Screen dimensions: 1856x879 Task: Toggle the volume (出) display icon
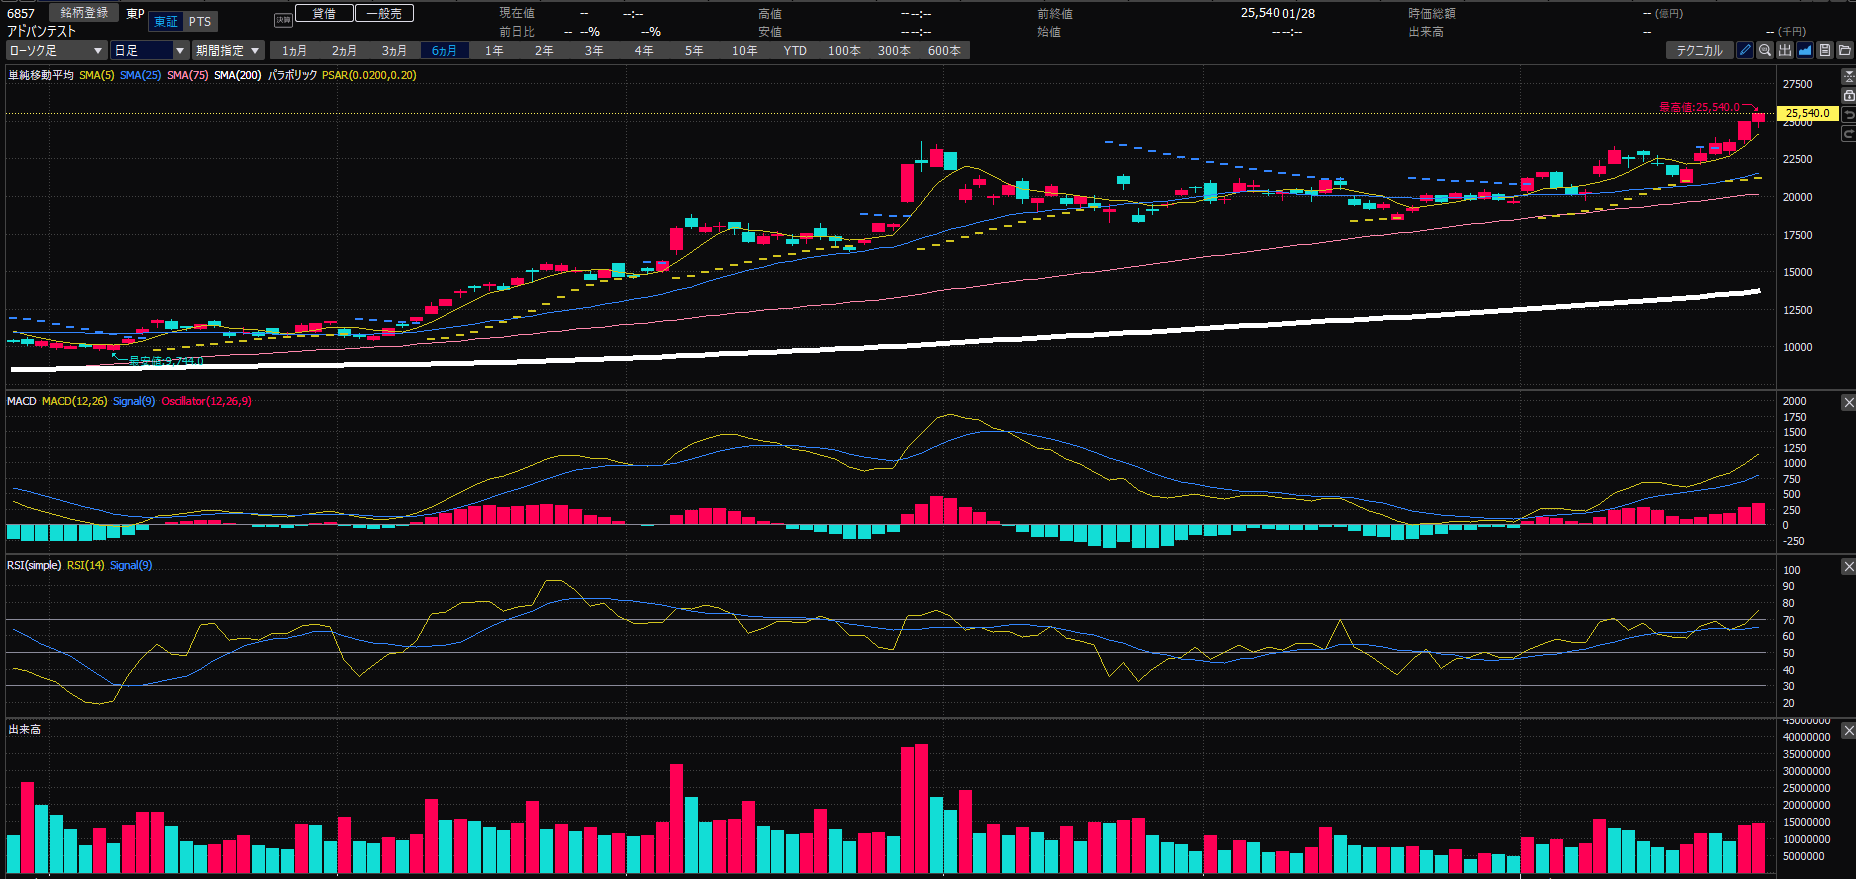click(1785, 50)
